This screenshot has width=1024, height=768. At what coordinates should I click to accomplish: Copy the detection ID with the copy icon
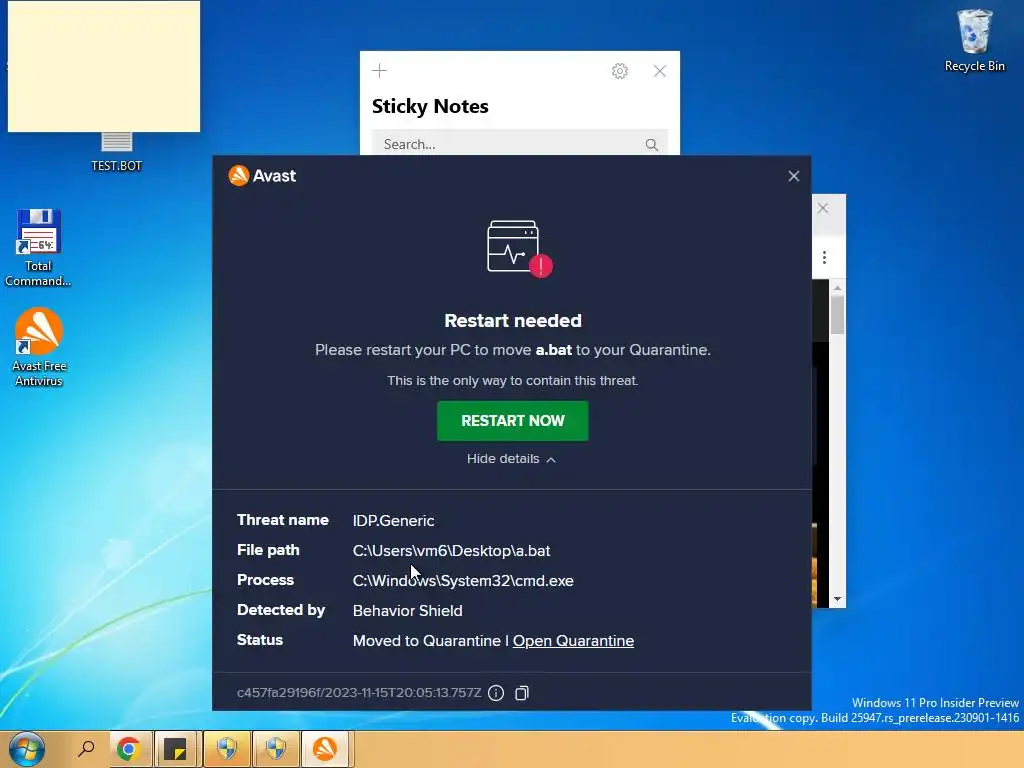(x=521, y=693)
